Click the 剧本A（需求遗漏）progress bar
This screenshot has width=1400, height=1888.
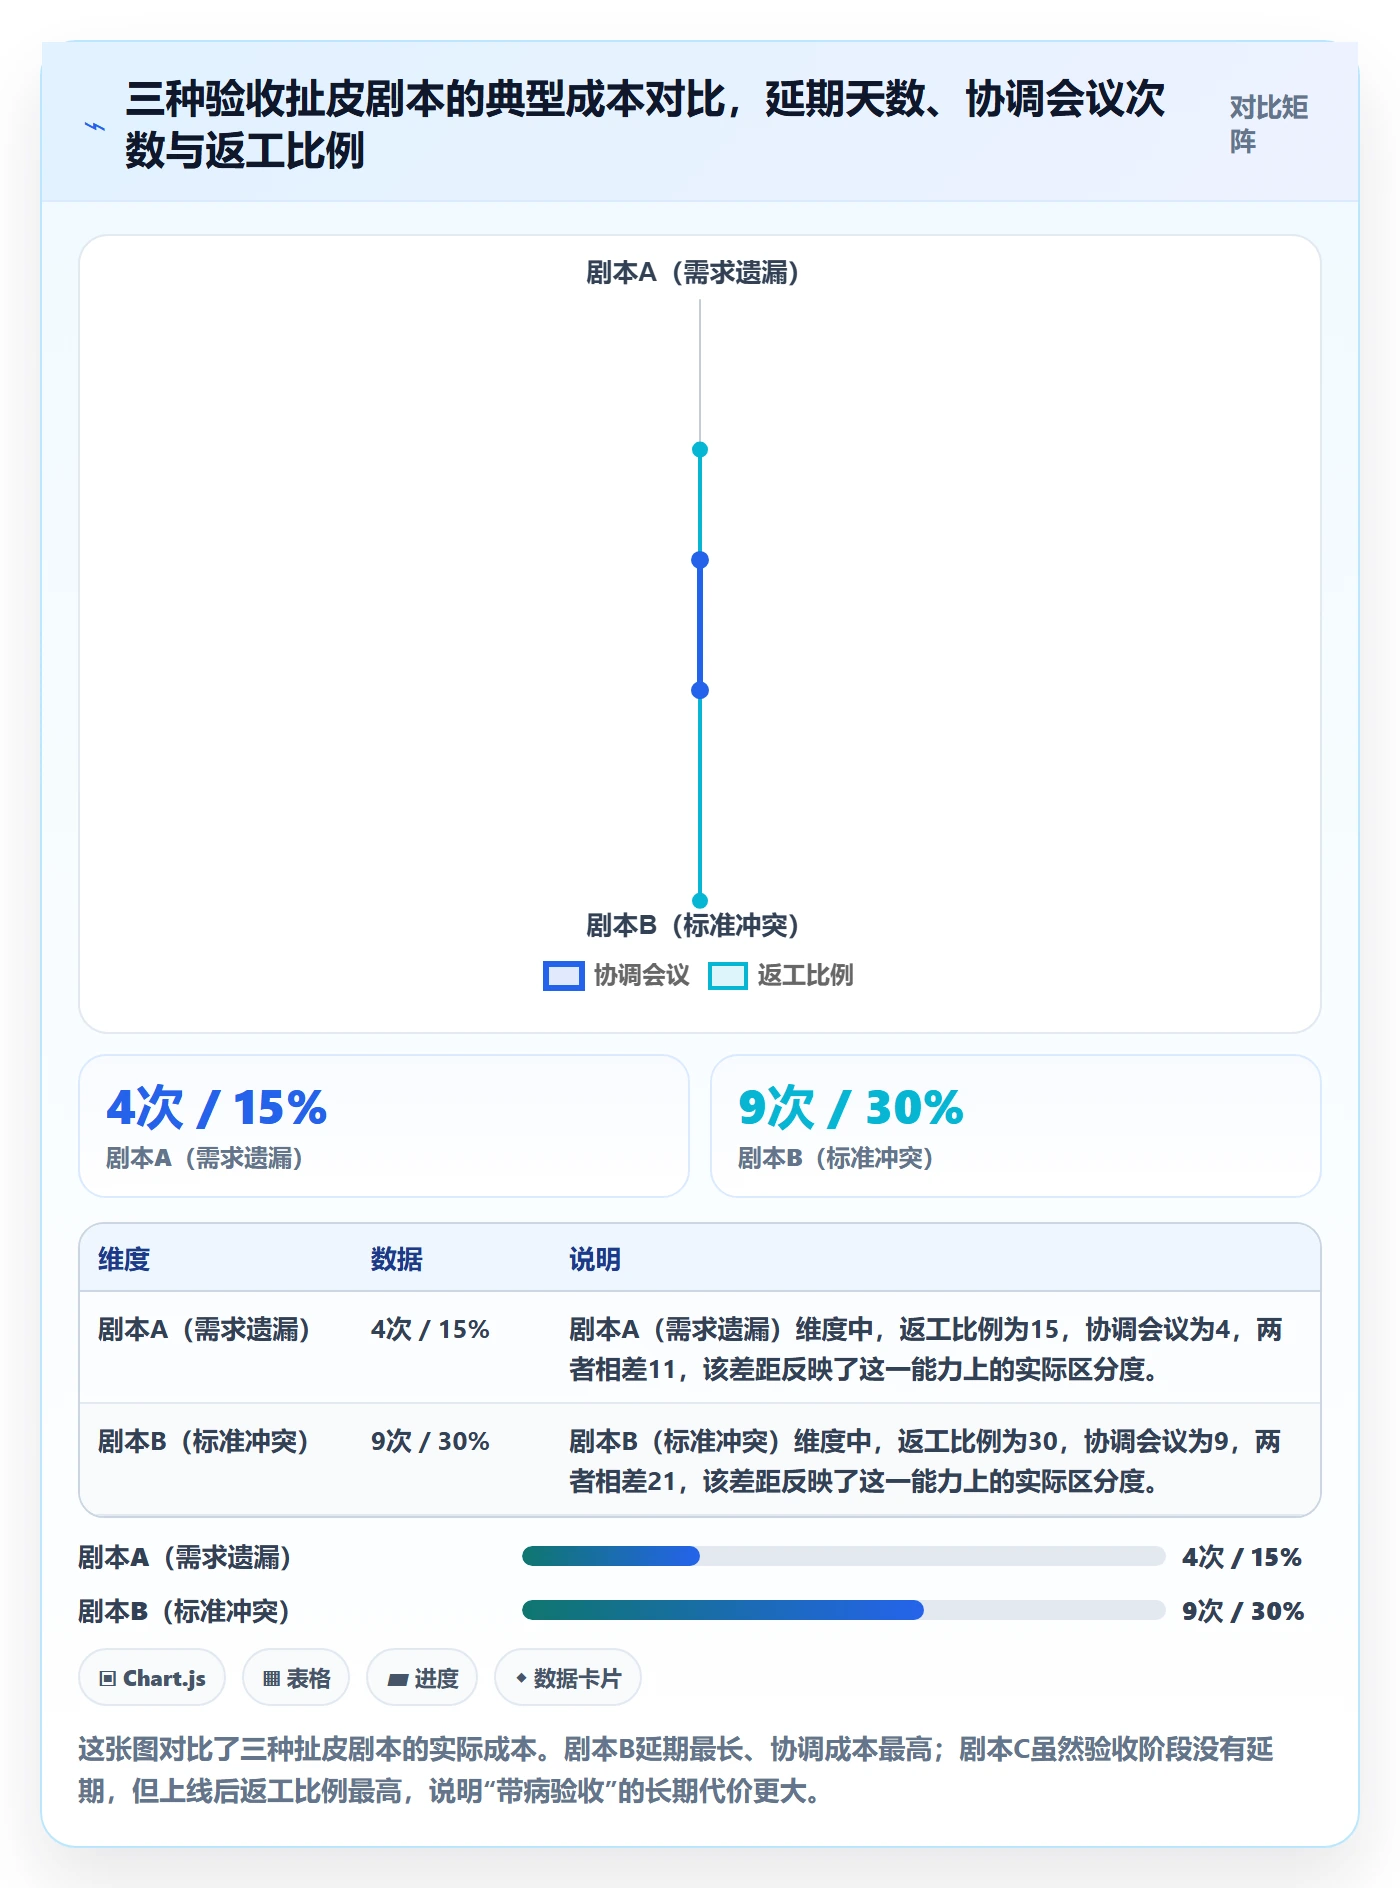844,1556
